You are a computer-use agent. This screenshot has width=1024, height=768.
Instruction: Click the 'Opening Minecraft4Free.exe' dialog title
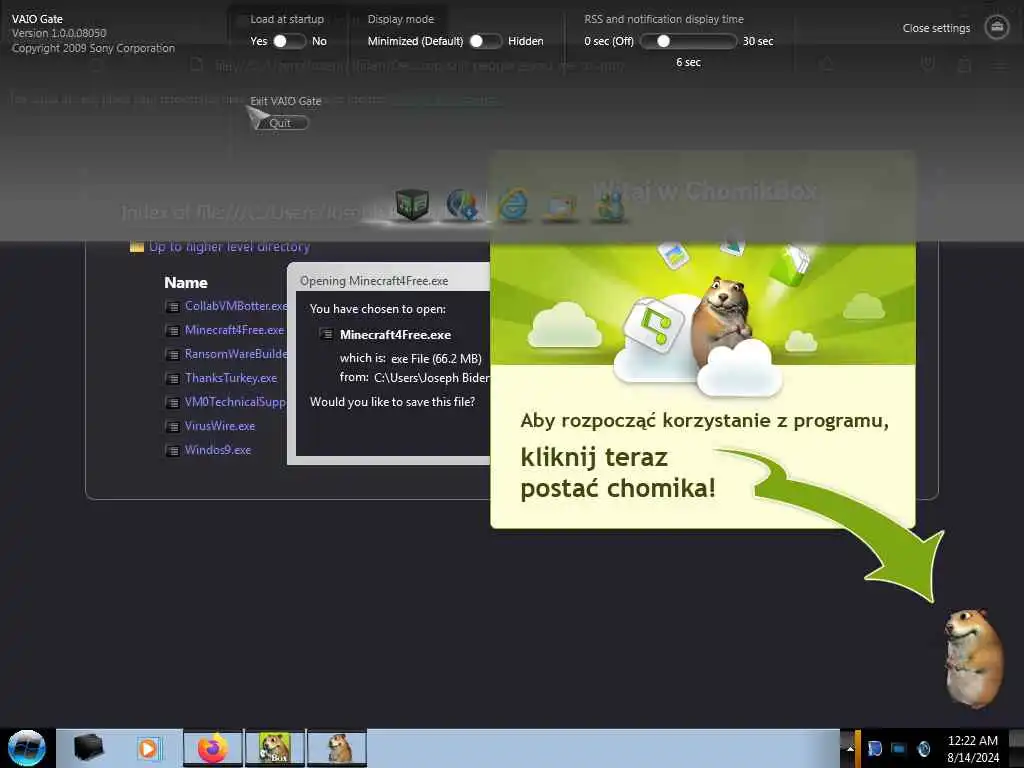coord(374,281)
